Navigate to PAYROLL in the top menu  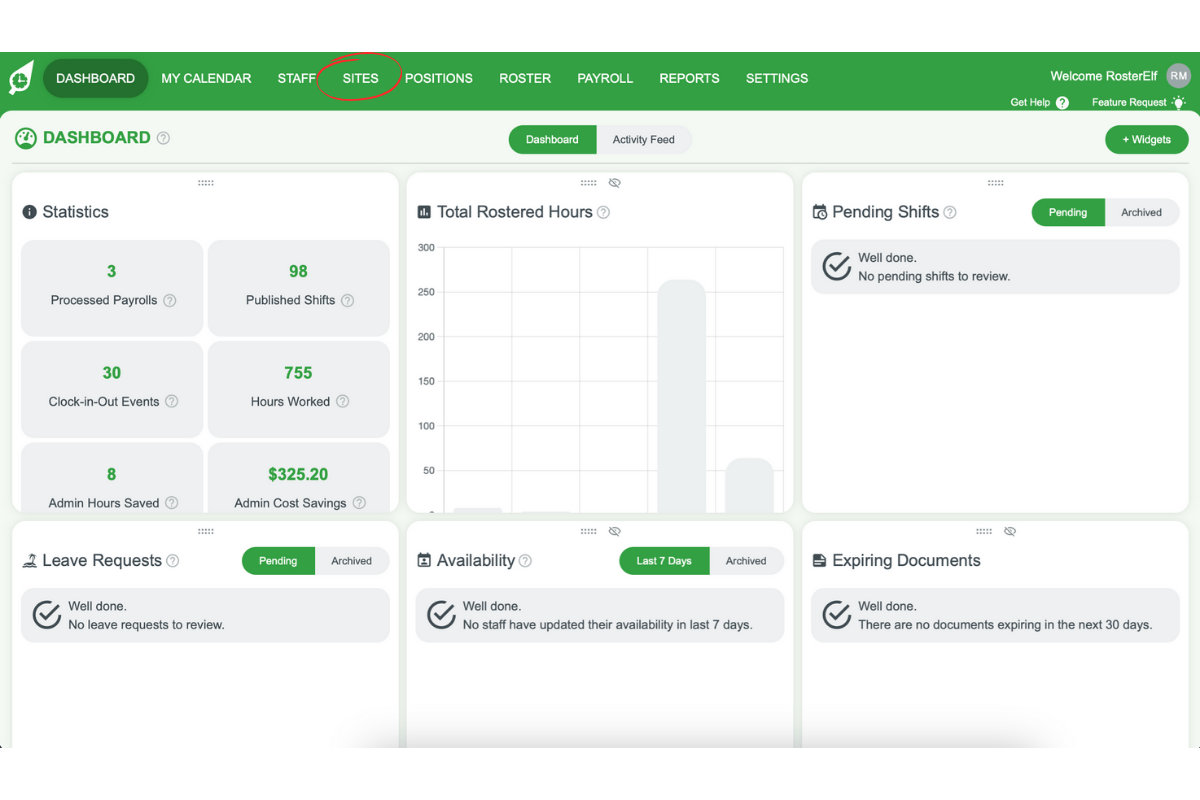[x=605, y=78]
